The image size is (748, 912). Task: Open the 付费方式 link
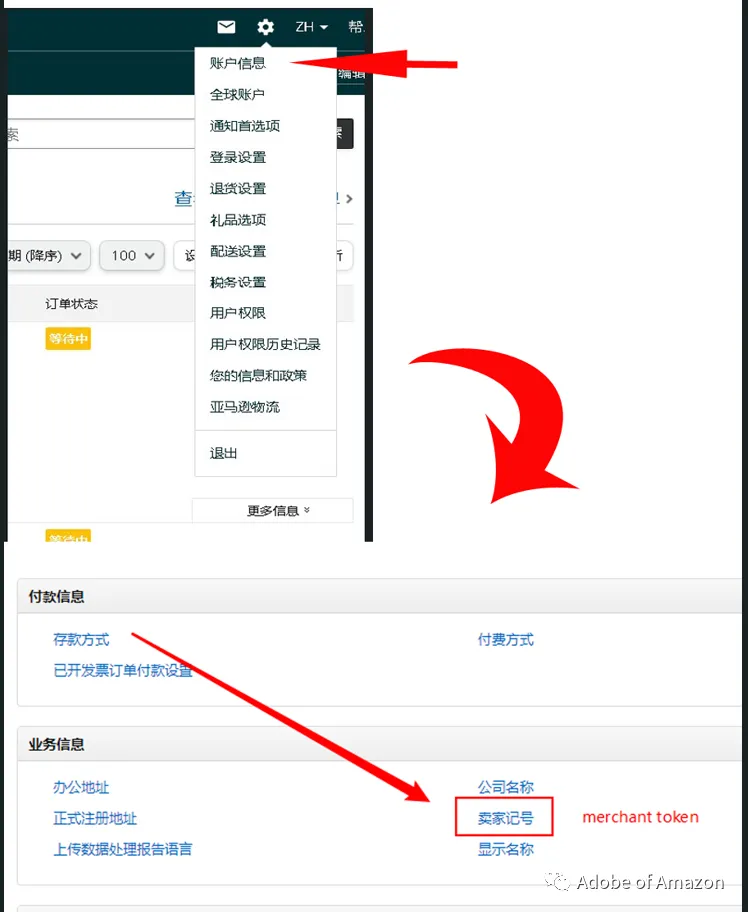coord(506,640)
